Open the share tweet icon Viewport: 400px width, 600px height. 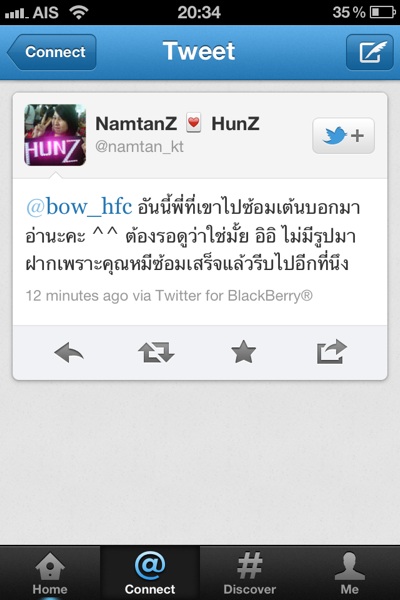(331, 351)
